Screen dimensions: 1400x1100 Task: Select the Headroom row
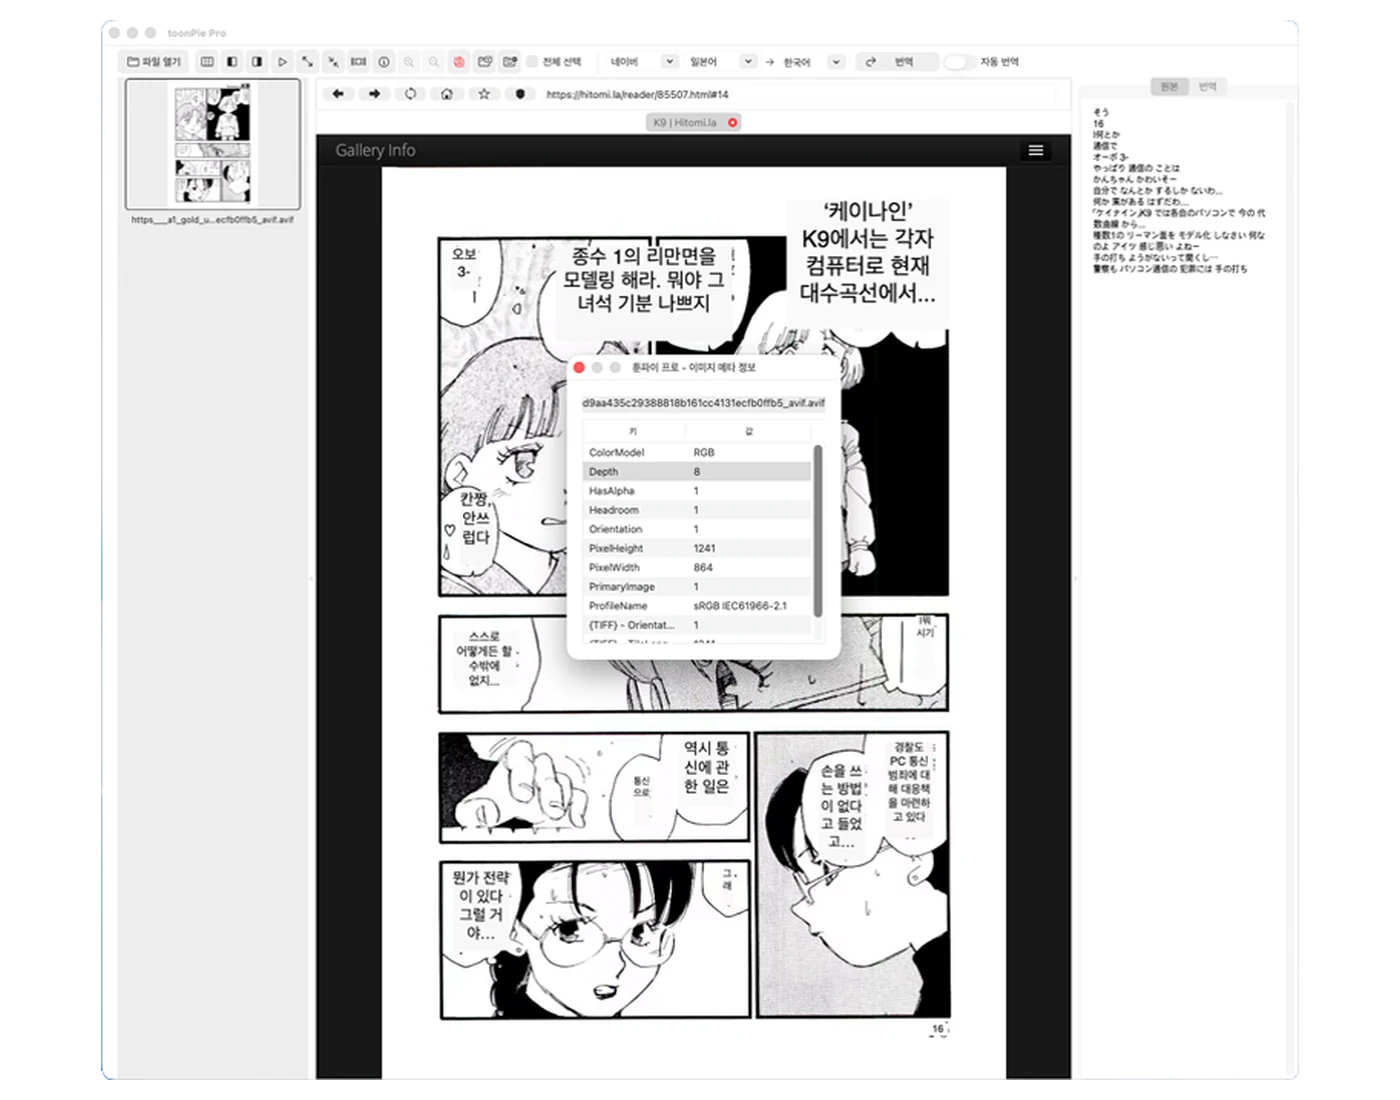[697, 510]
